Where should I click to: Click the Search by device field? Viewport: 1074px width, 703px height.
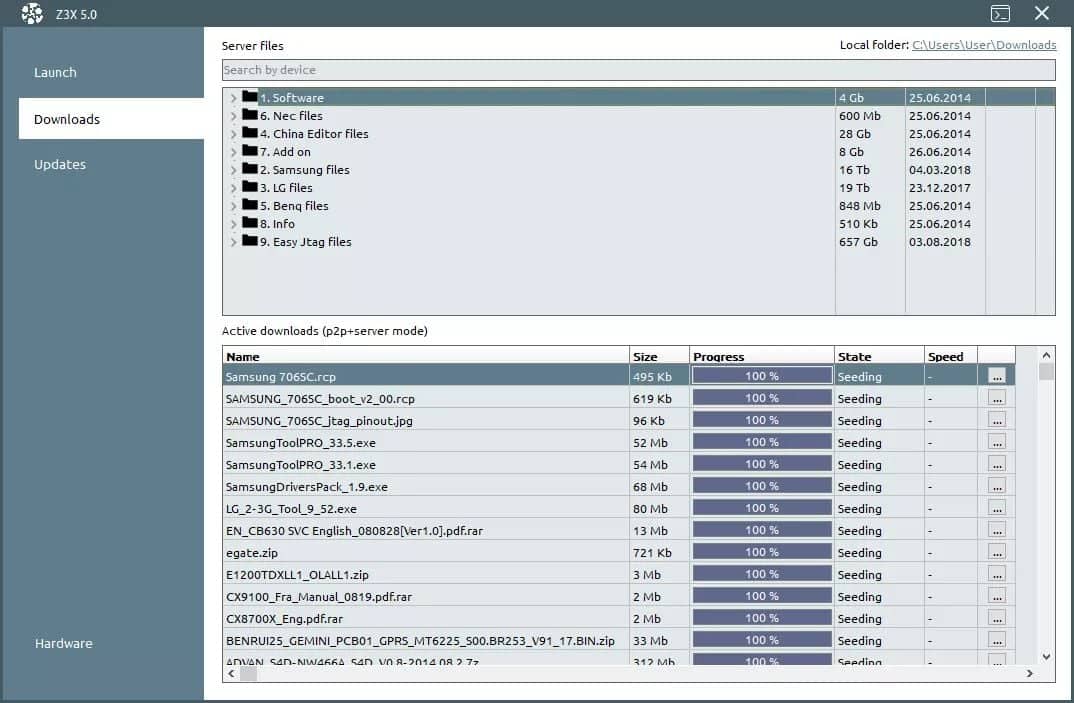click(638, 70)
